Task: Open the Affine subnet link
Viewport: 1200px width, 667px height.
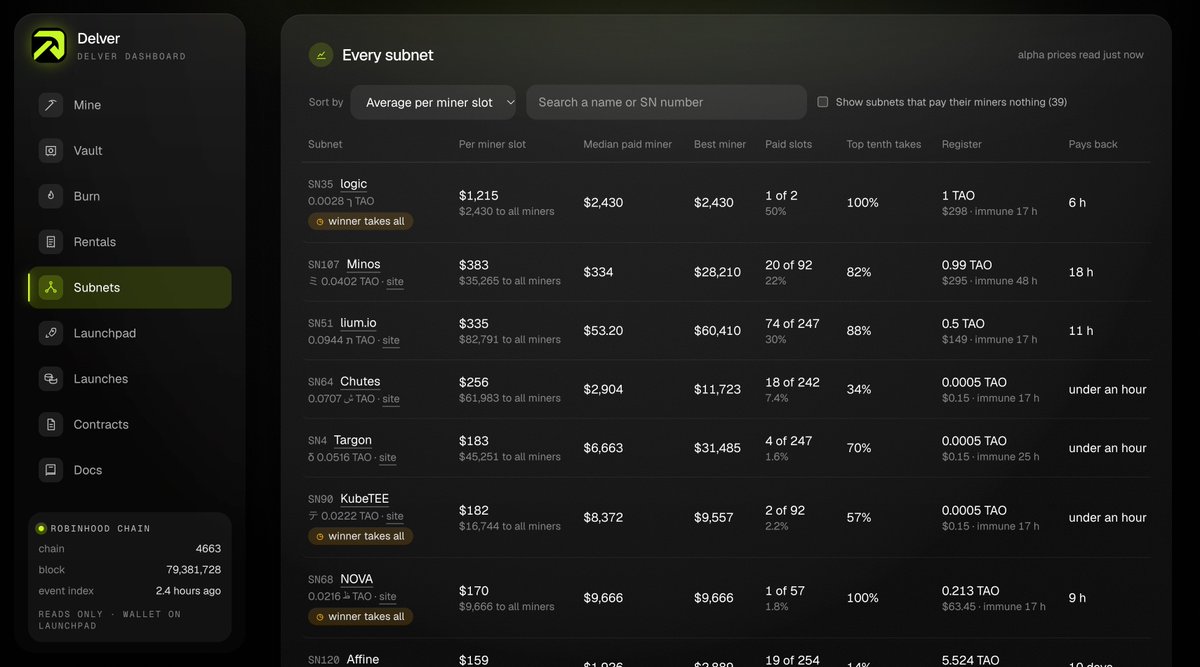Action: tap(363, 660)
